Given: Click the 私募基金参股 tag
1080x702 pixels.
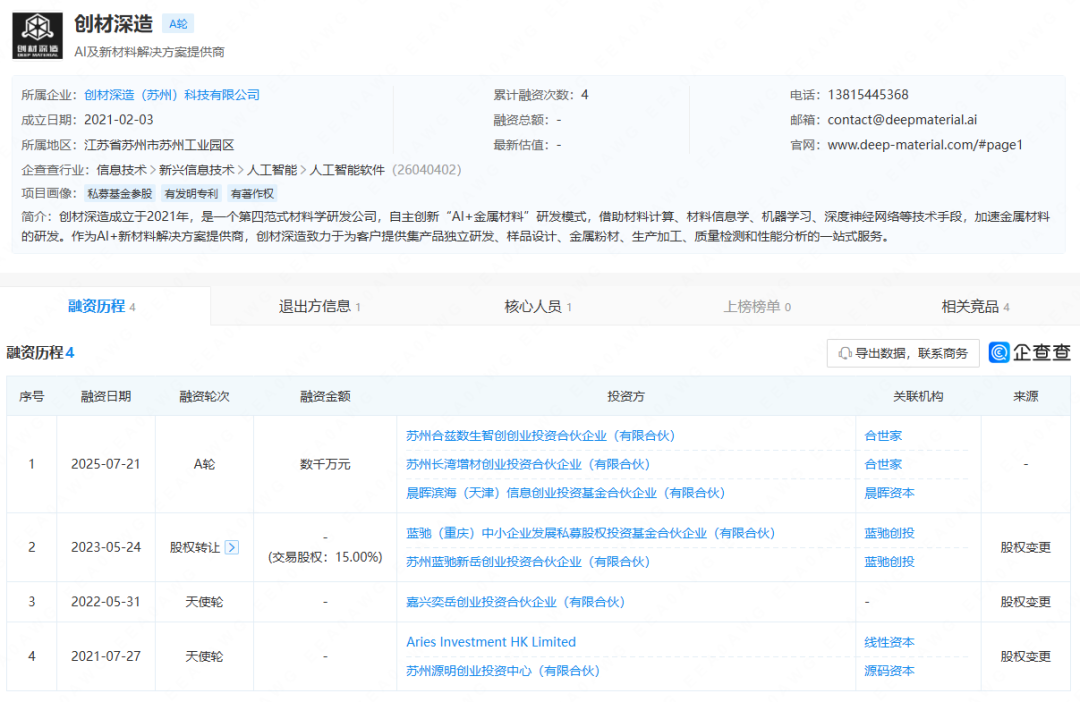Looking at the screenshot, I should coord(120,194).
